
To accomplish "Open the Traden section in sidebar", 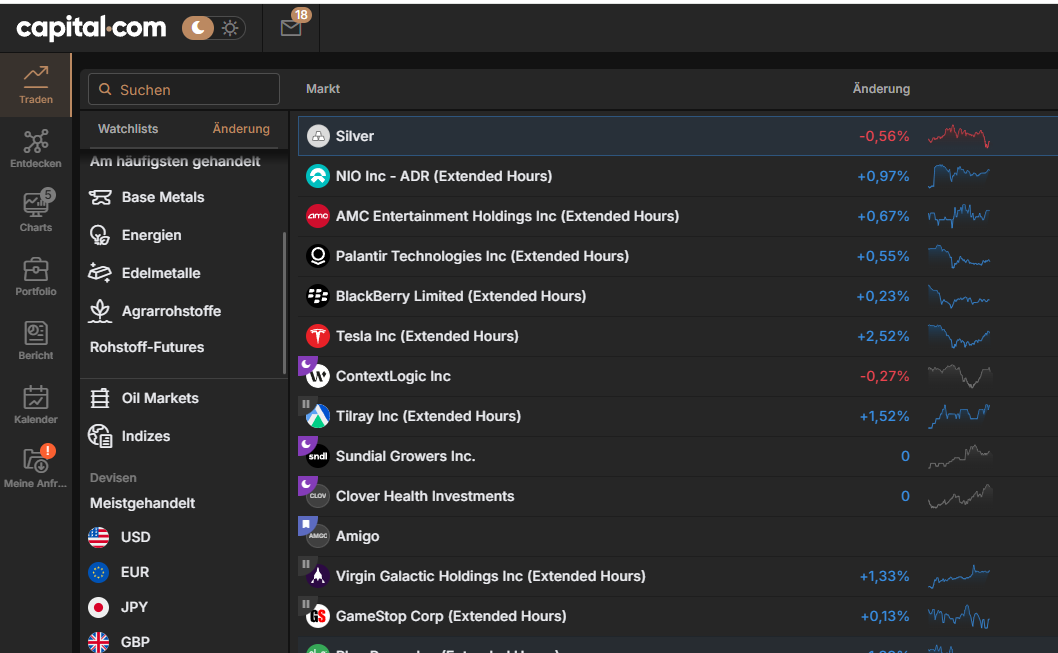I will click(36, 85).
